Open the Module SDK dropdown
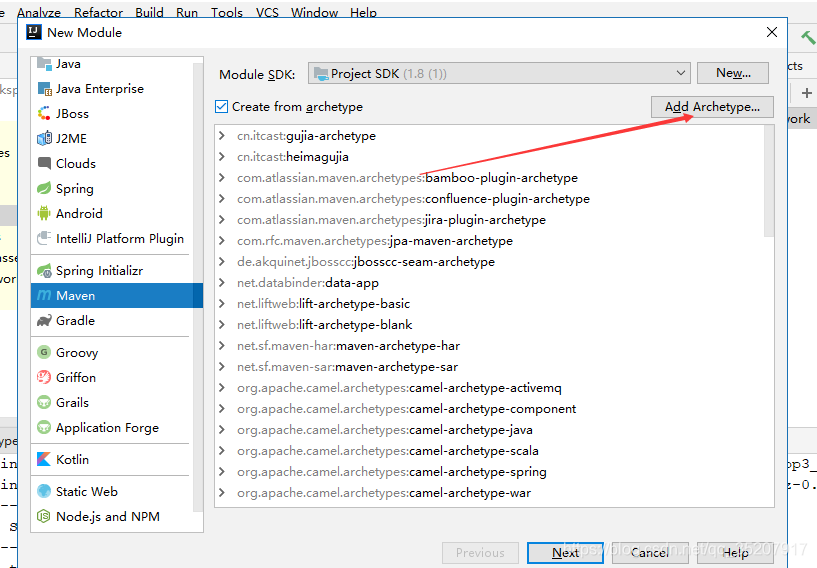The width and height of the screenshot is (817, 568). (x=499, y=73)
